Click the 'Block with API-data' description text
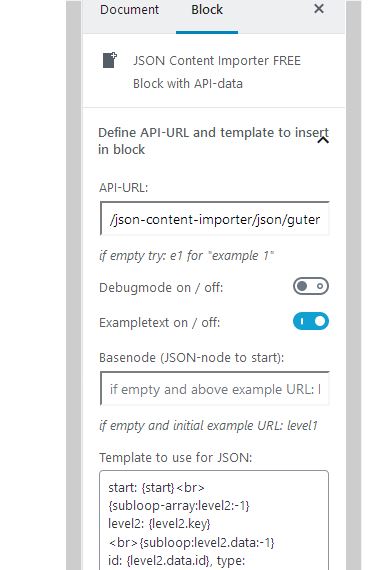 click(188, 84)
